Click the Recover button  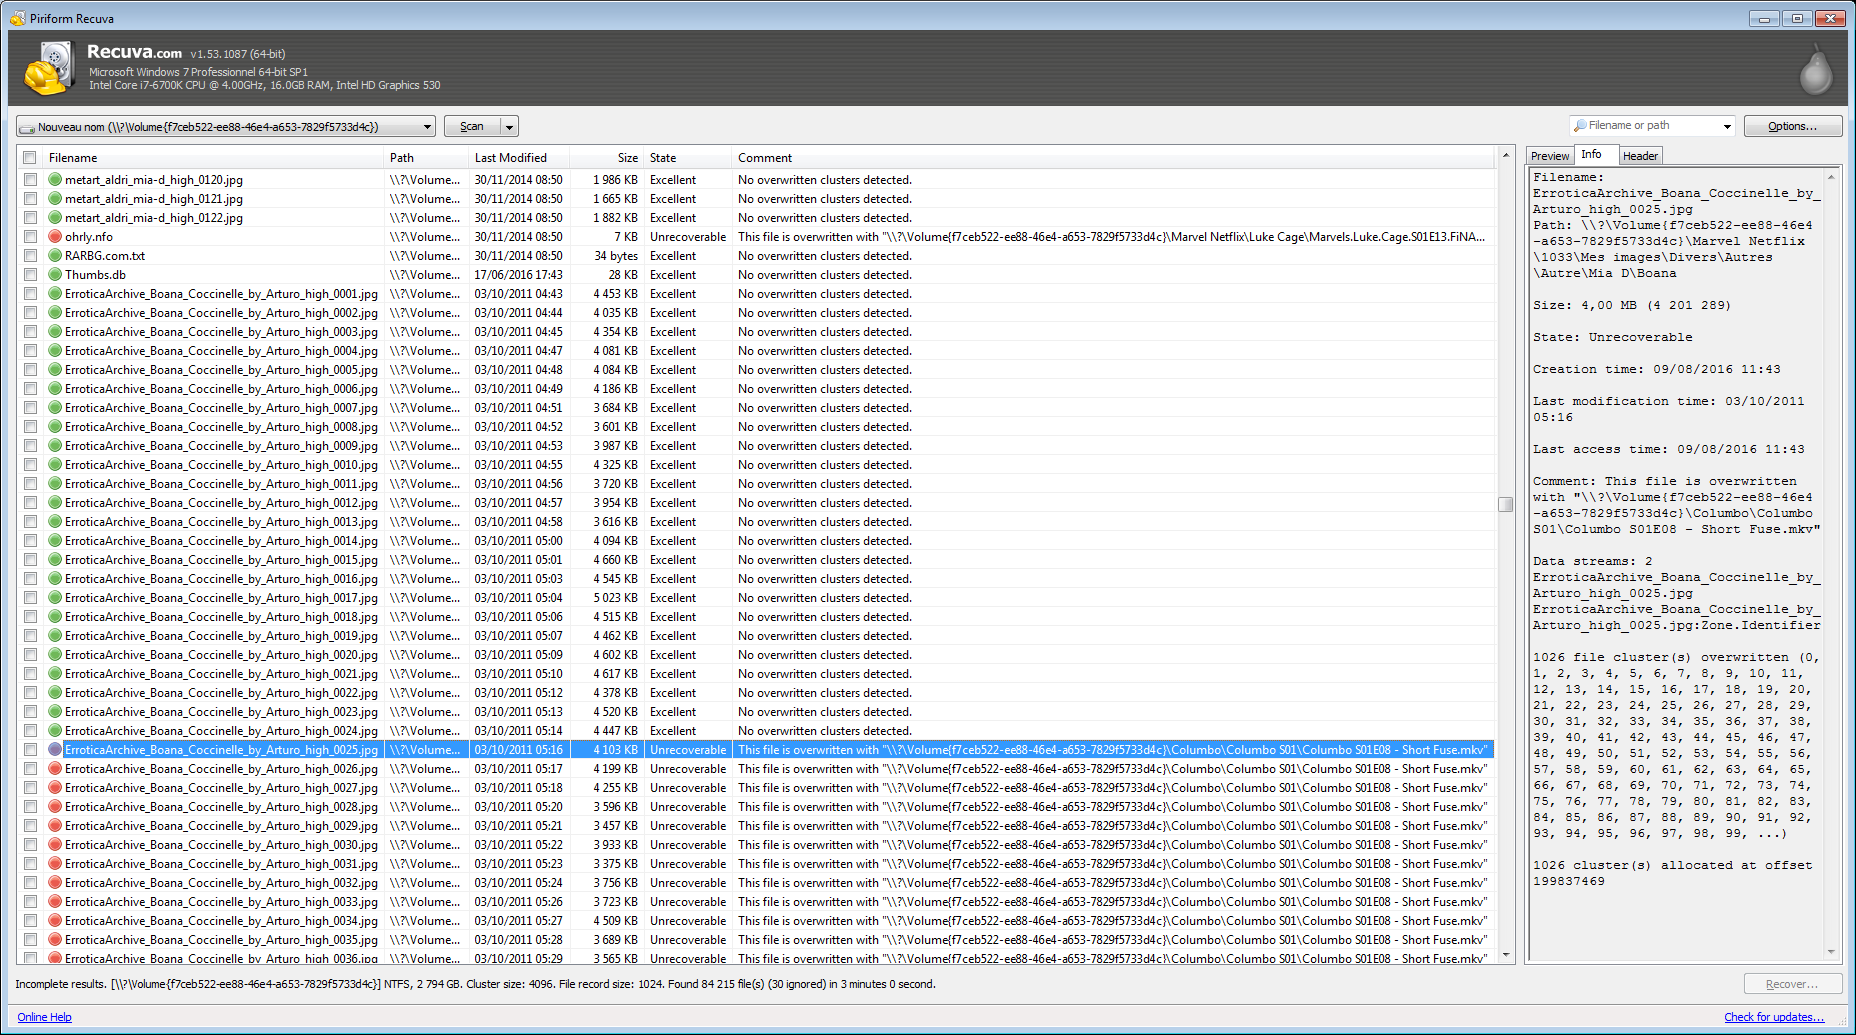[1793, 984]
